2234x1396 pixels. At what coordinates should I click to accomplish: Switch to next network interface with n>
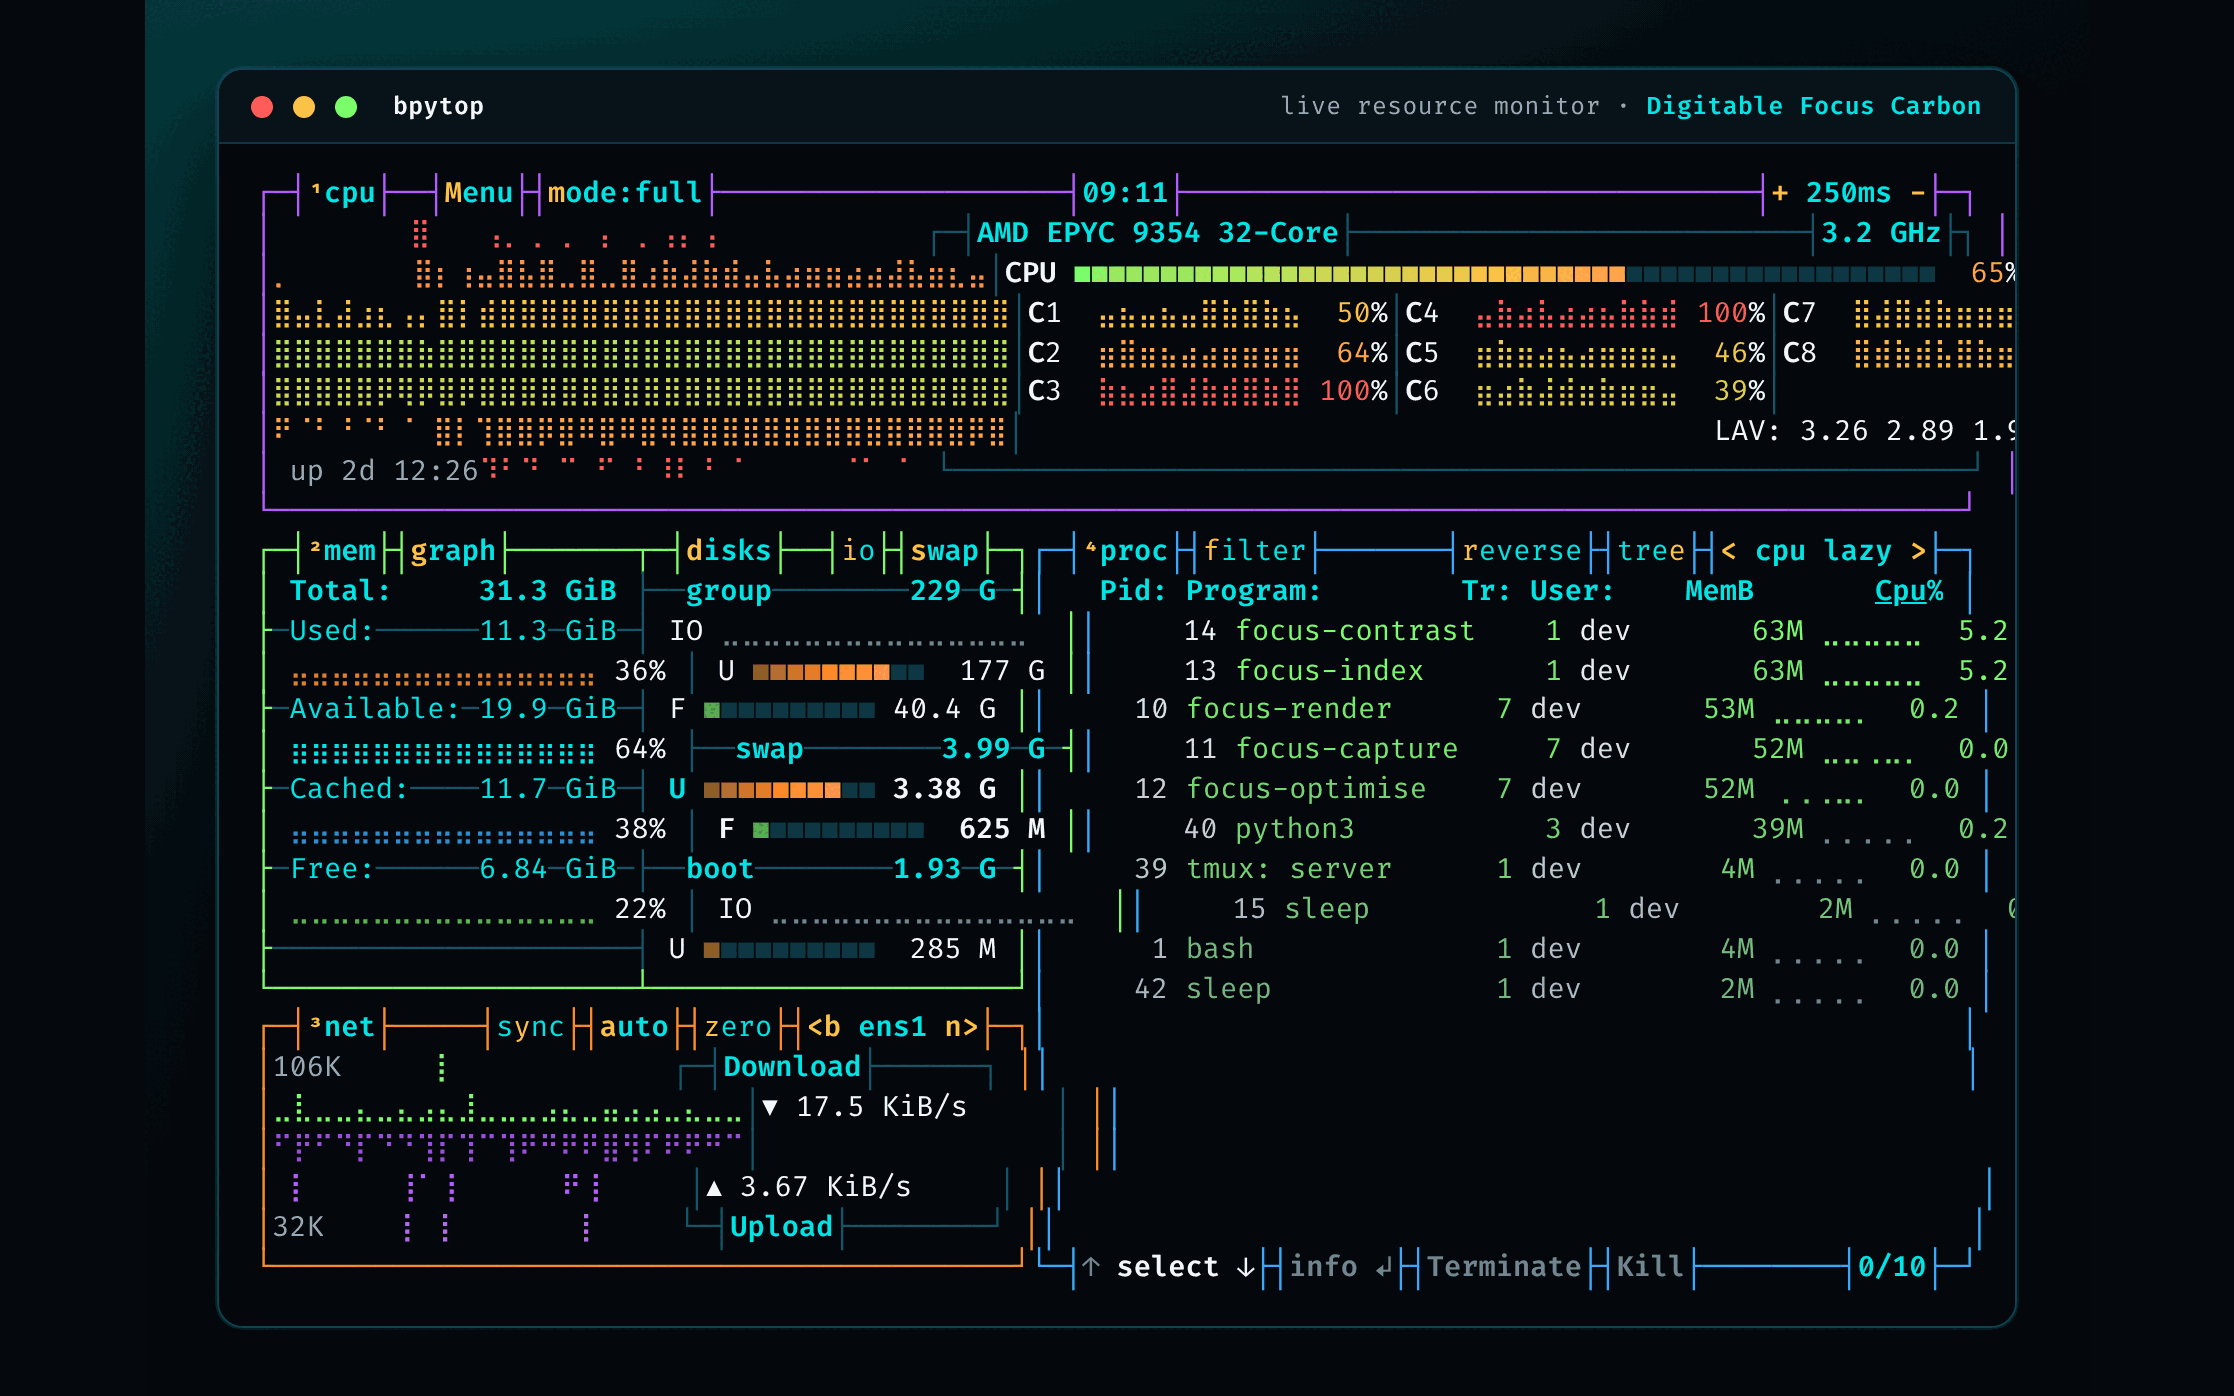click(961, 1026)
